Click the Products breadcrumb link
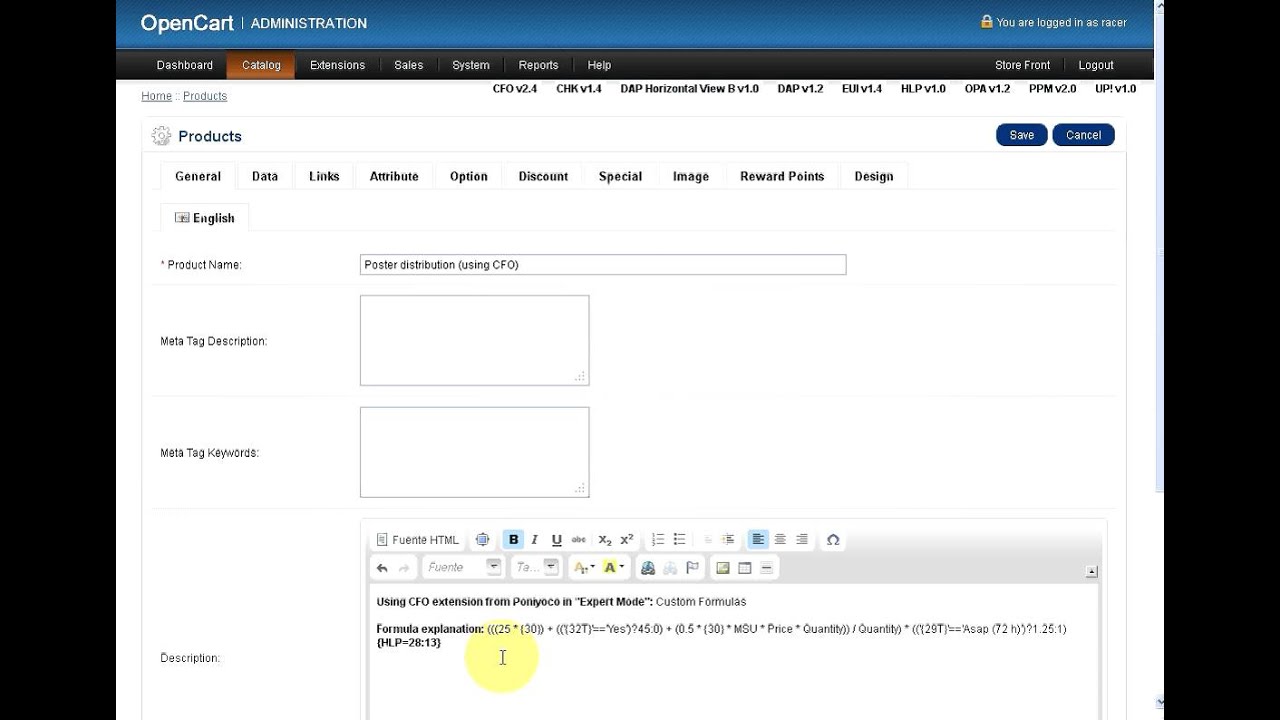Viewport: 1280px width, 720px height. click(x=205, y=96)
